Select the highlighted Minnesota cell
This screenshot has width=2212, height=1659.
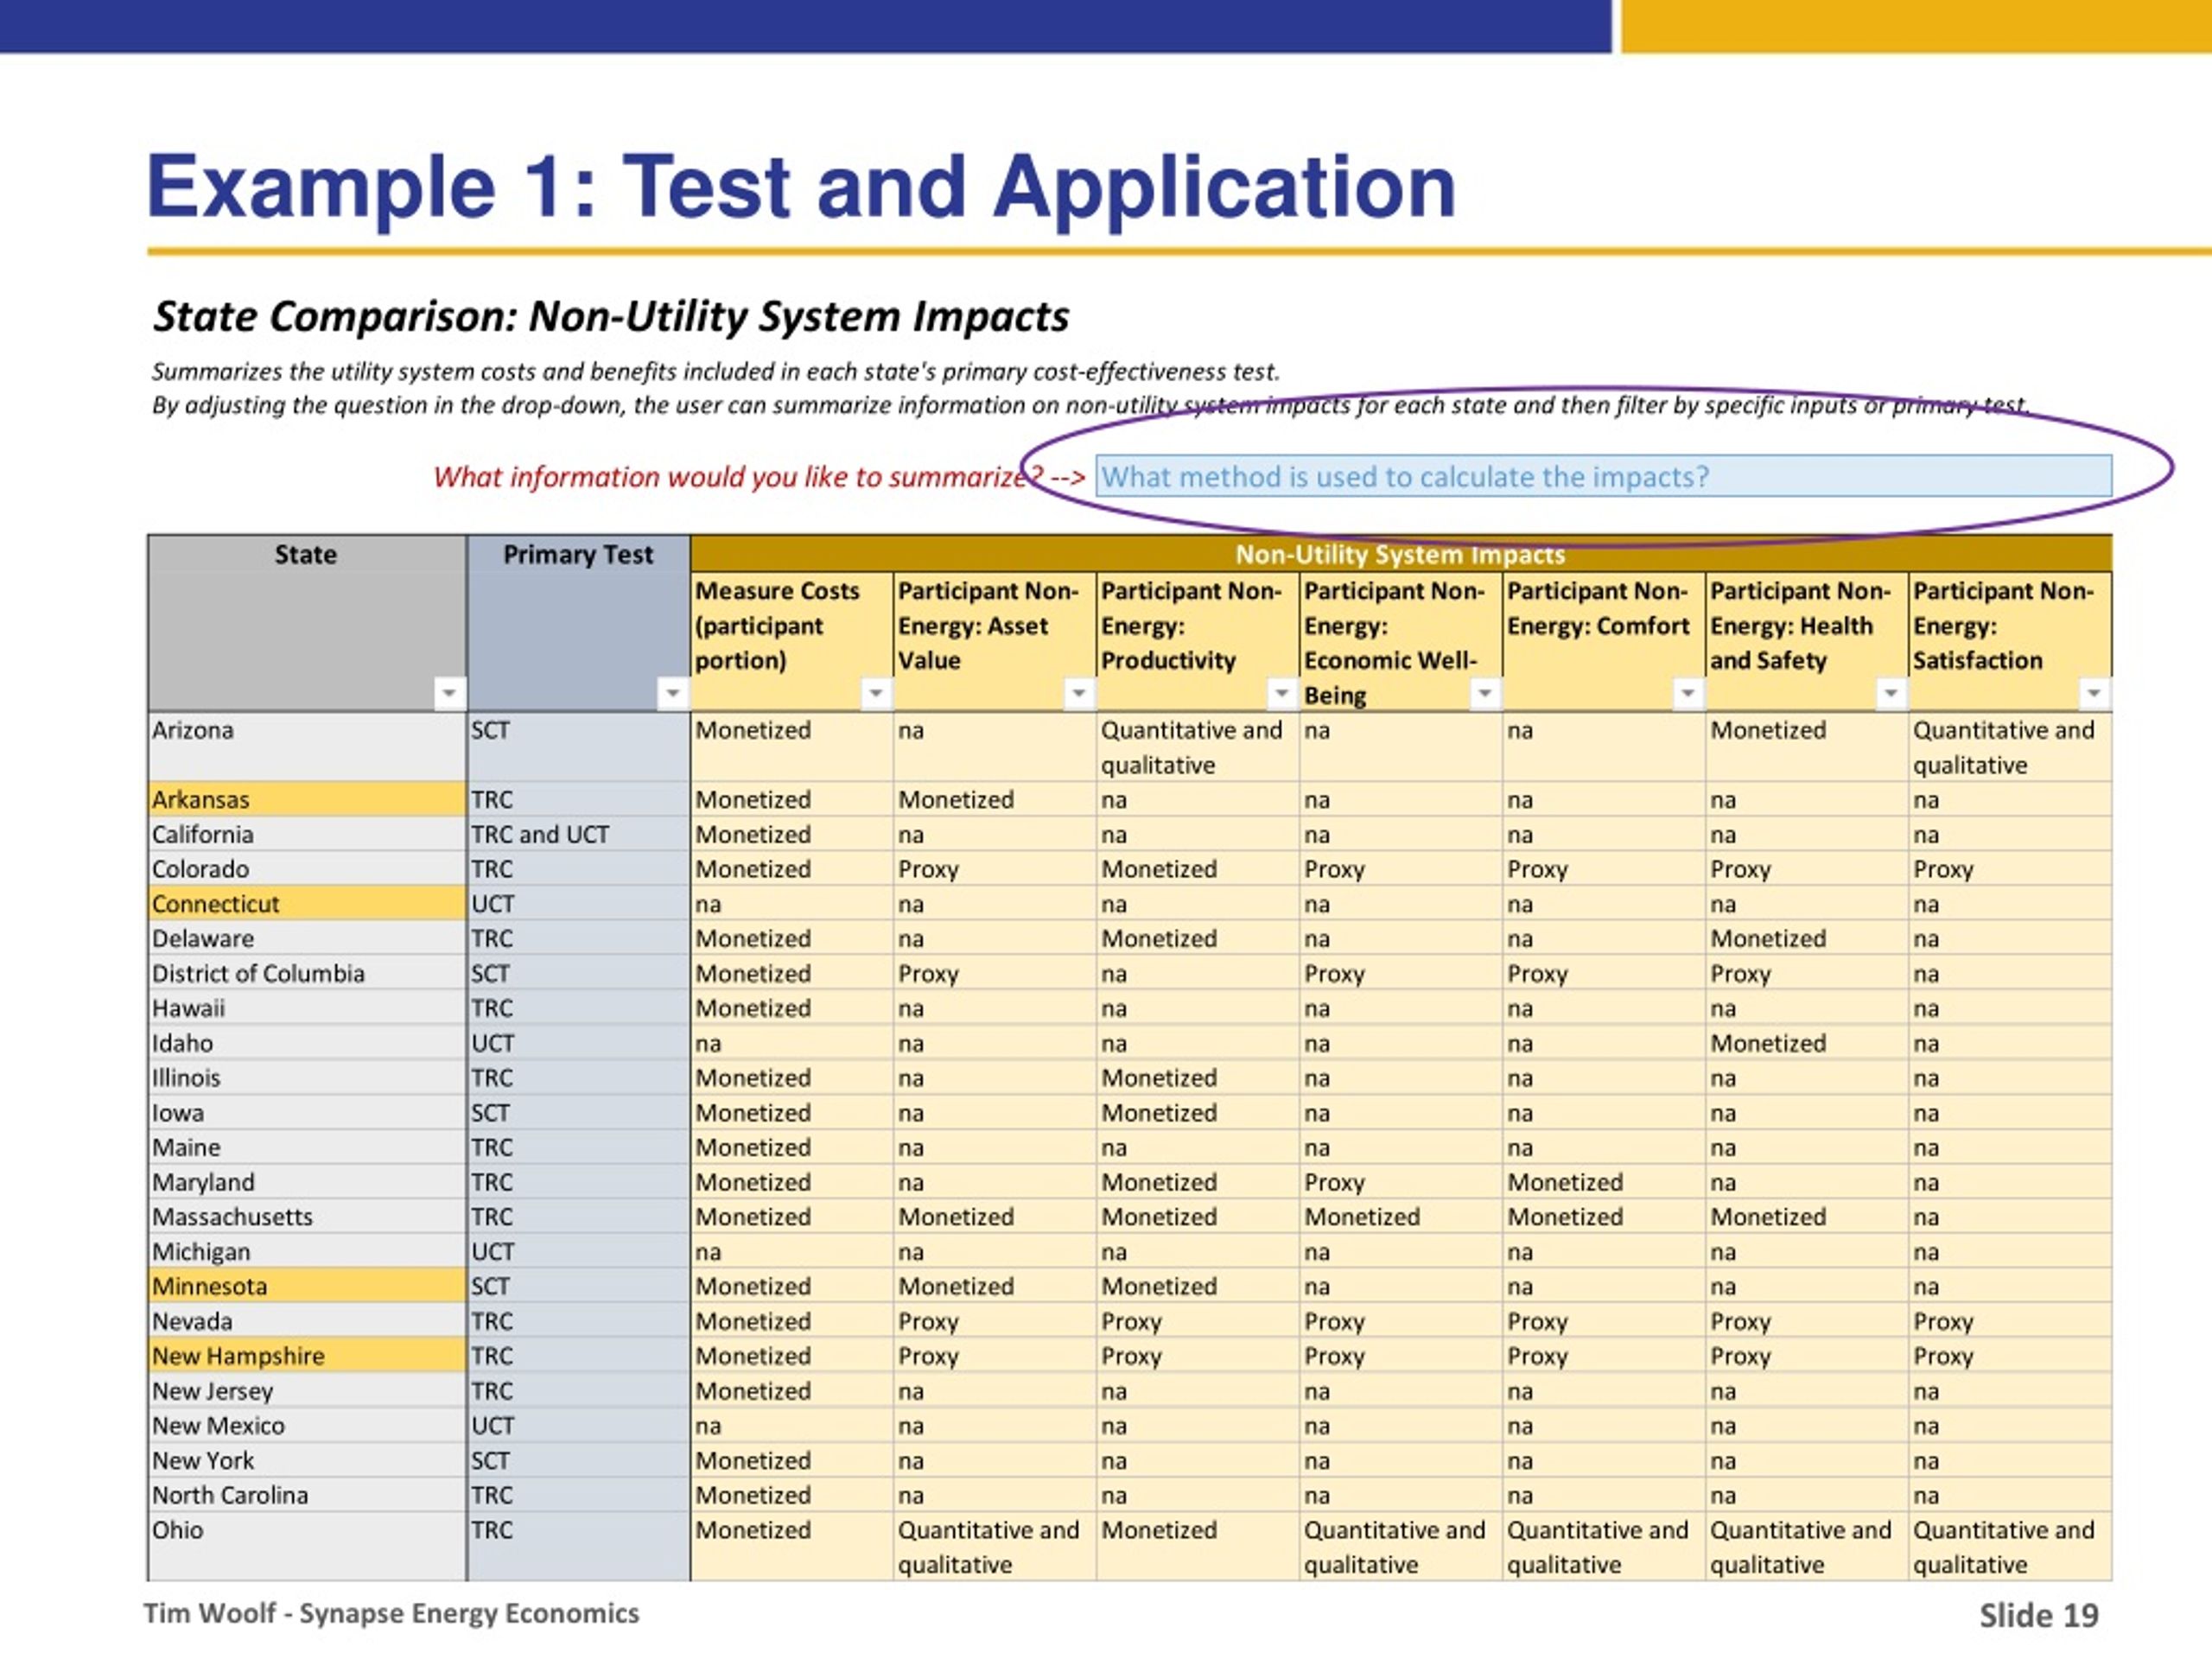tap(307, 1286)
